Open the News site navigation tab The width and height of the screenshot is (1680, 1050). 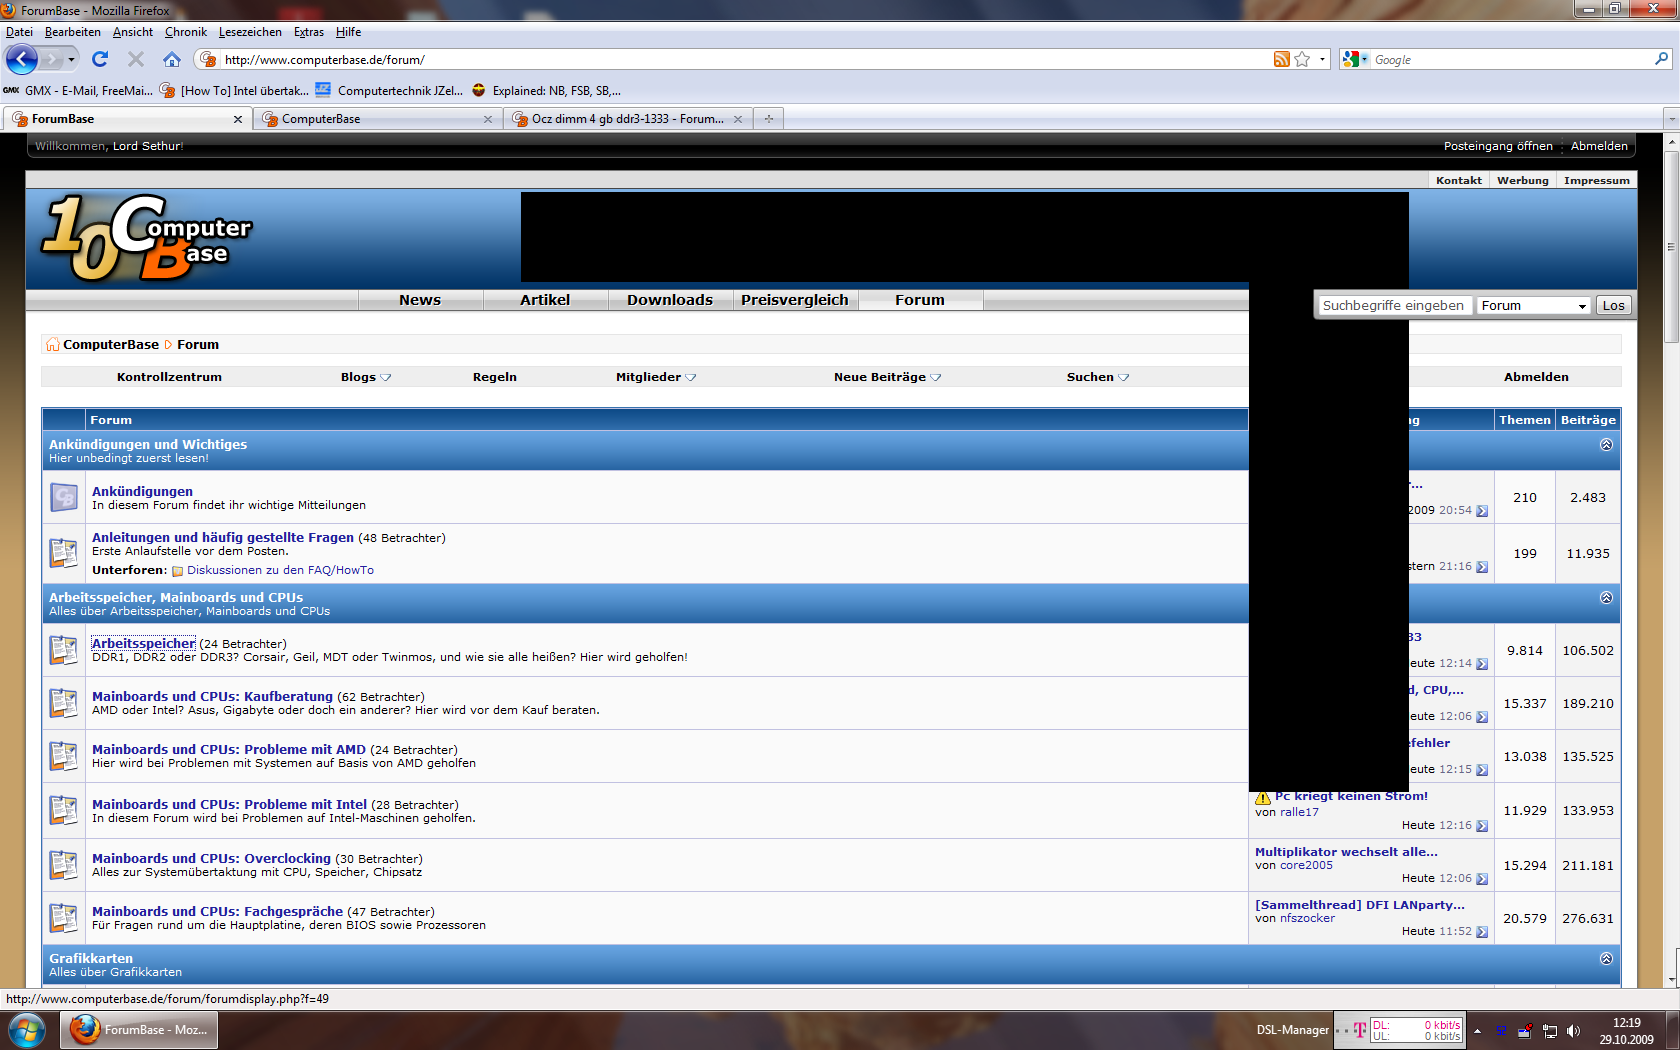click(420, 300)
